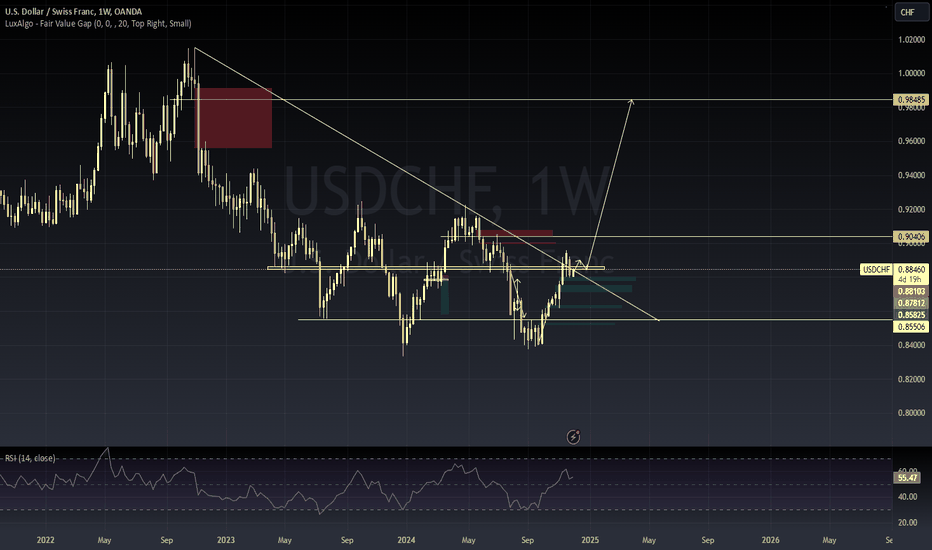Click the 0.87812 price label
The width and height of the screenshot is (932, 550).
(911, 303)
